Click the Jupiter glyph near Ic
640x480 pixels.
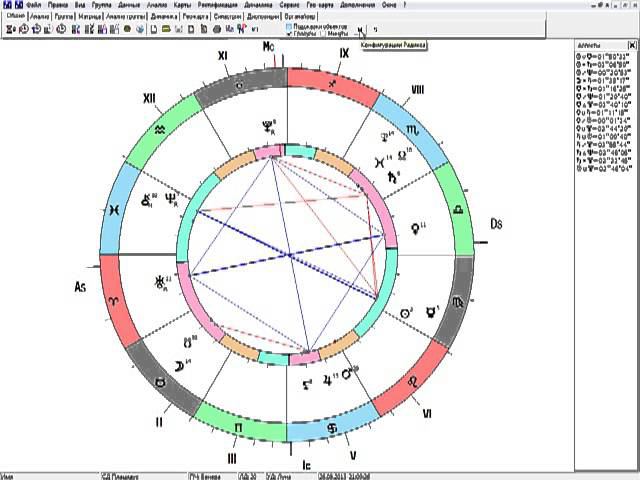pos(328,380)
